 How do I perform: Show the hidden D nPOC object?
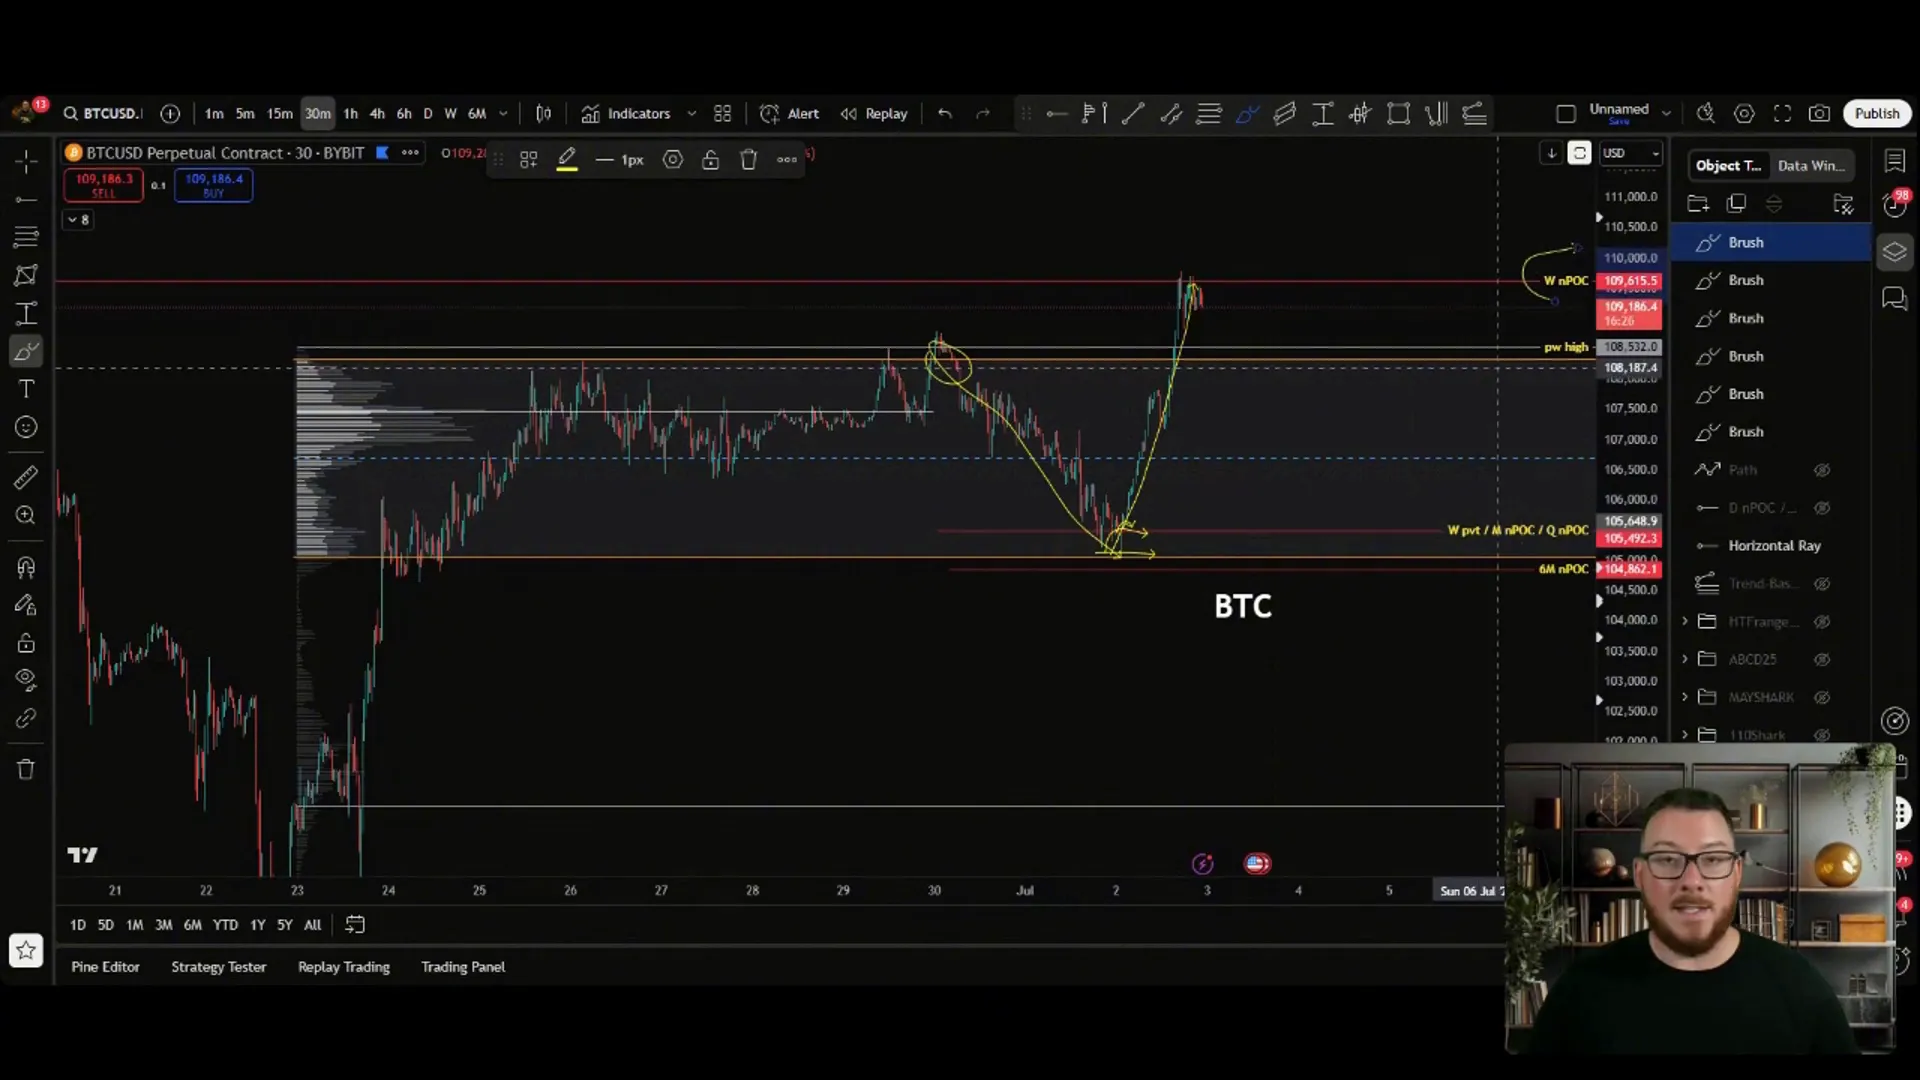pos(1822,508)
